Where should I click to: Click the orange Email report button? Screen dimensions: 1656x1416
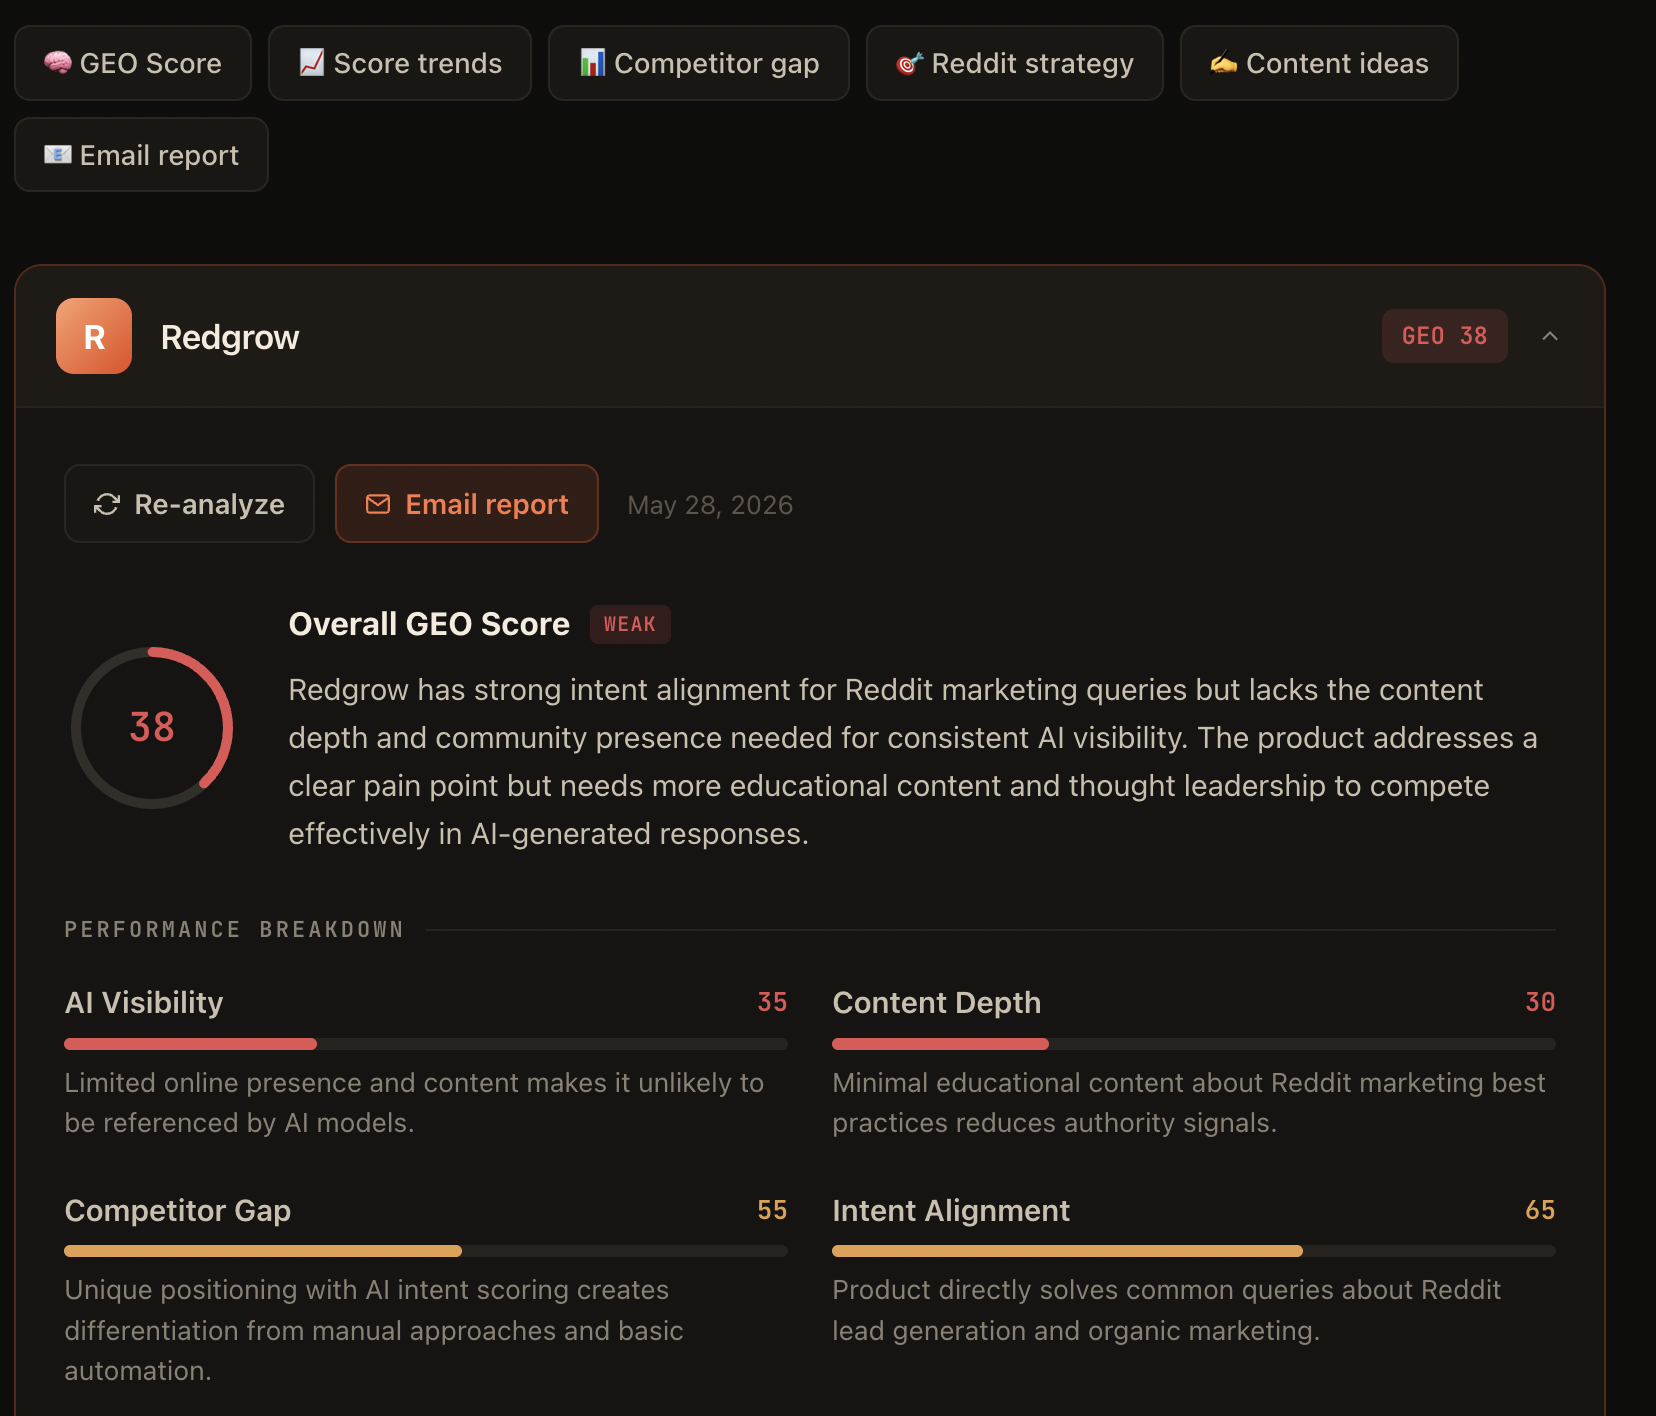(467, 504)
